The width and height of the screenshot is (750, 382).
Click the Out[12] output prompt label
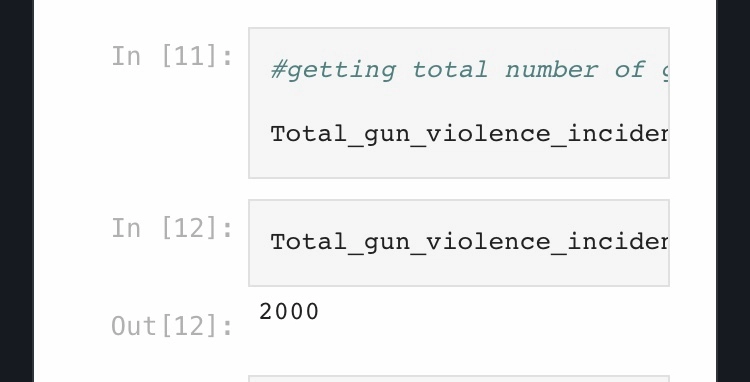pos(172,327)
